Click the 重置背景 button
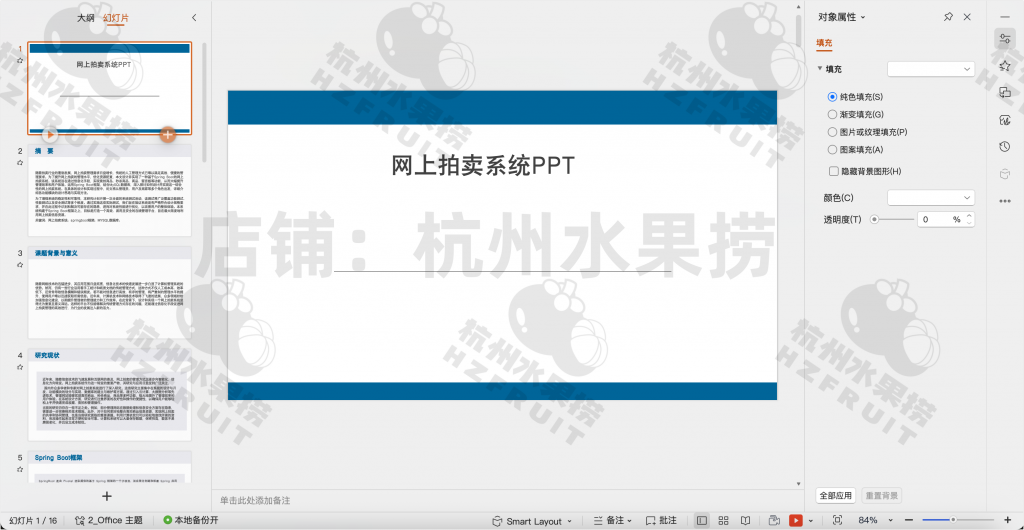The width and height of the screenshot is (1024, 530). pyautogui.click(x=881, y=495)
